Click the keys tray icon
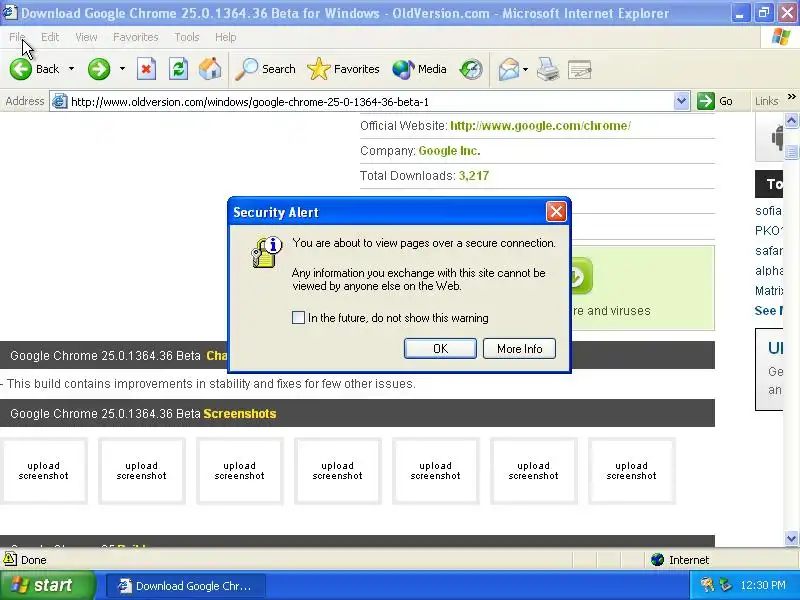 click(707, 585)
